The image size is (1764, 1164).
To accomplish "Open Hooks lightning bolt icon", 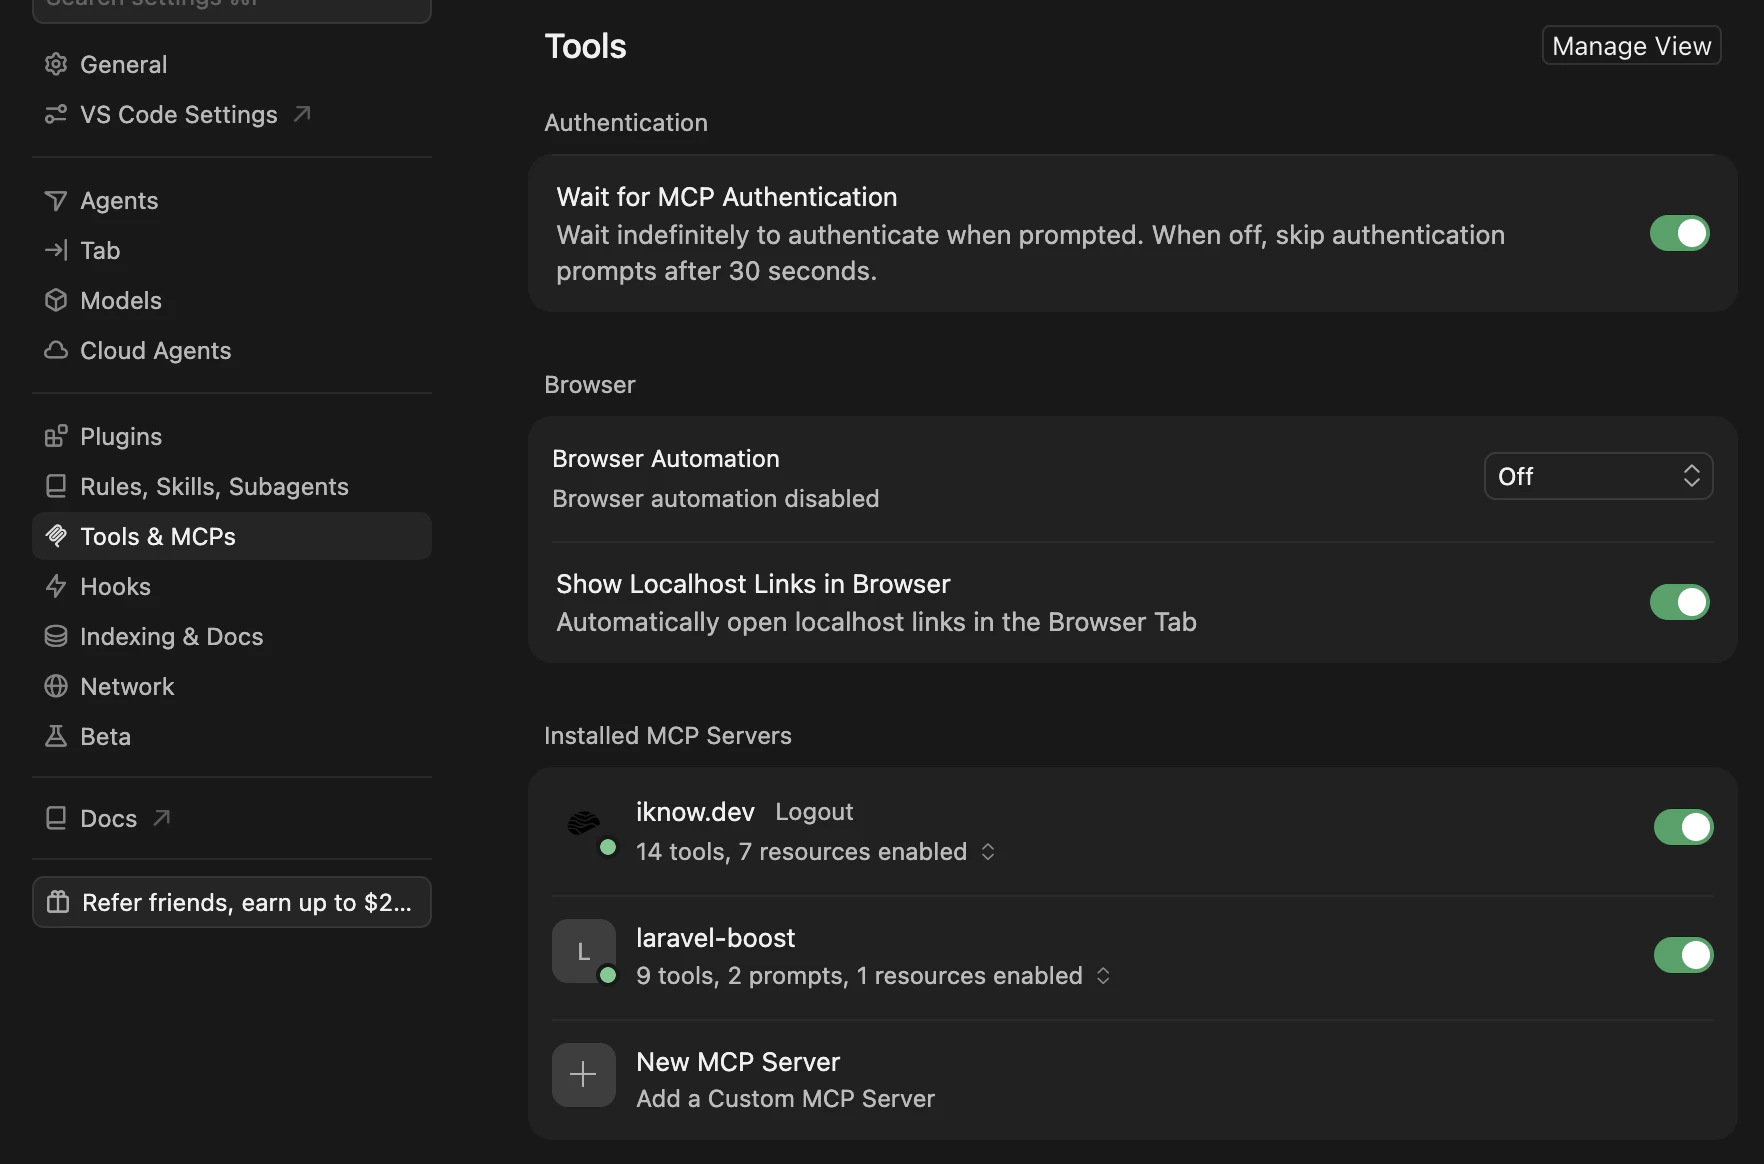I will [x=56, y=586].
